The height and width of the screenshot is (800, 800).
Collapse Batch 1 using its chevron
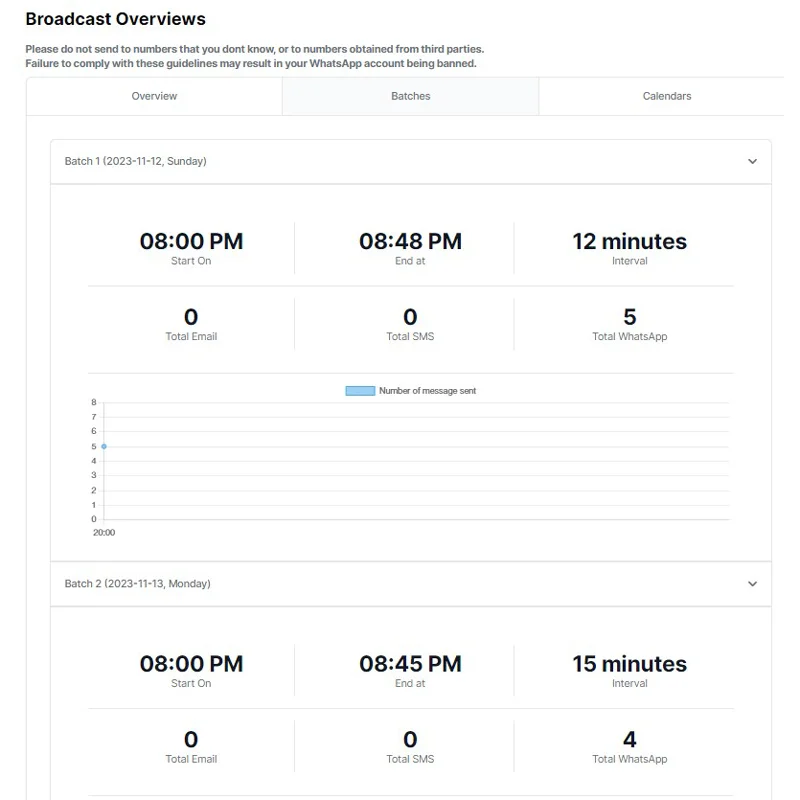coord(752,161)
